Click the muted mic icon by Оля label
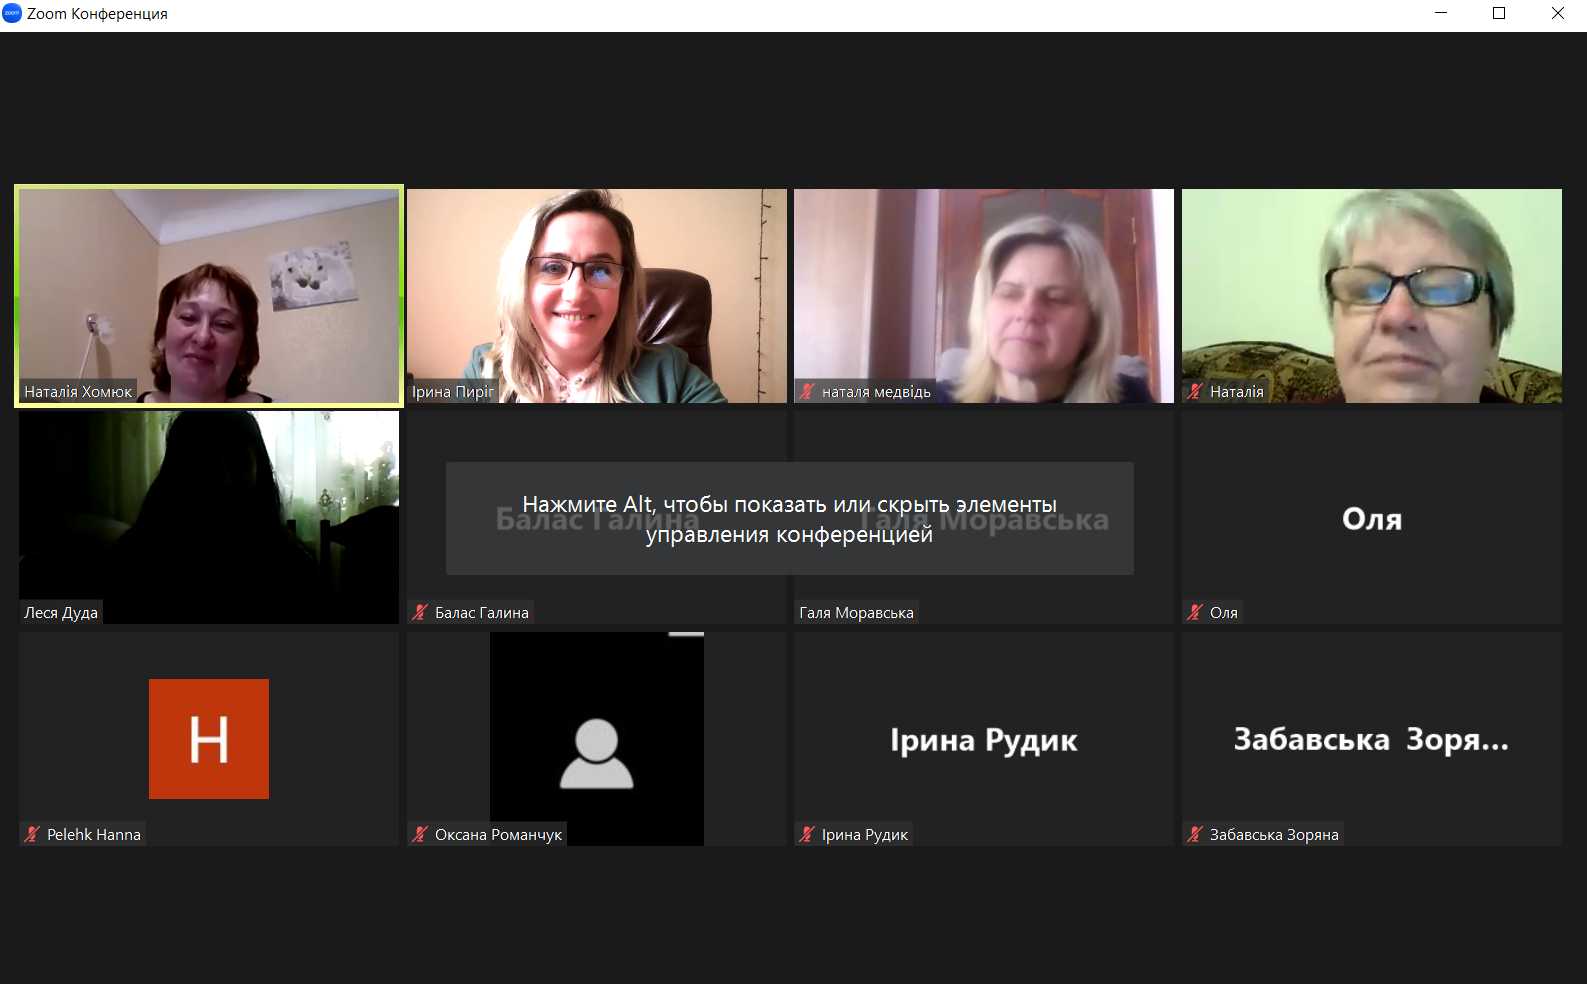Screen dimensions: 1587x984 click(1195, 613)
